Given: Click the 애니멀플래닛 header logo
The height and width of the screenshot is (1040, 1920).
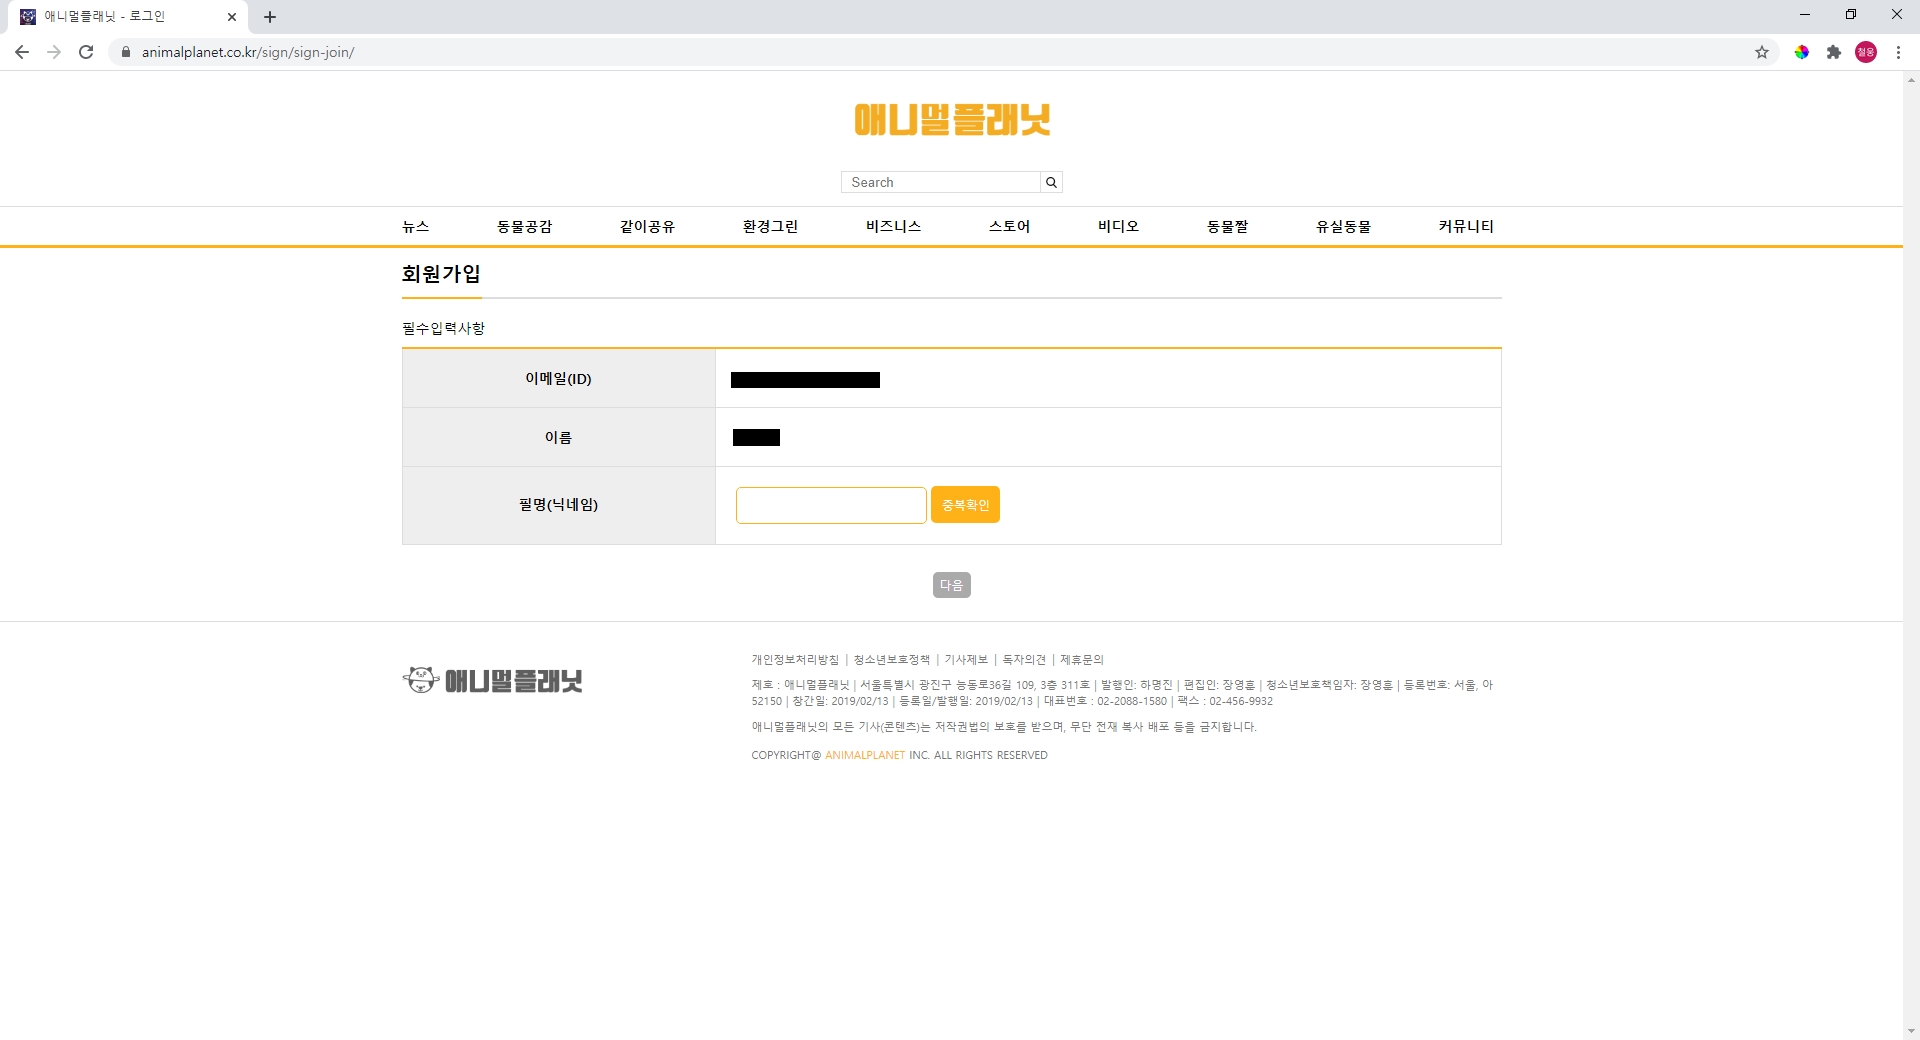Looking at the screenshot, I should (952, 120).
